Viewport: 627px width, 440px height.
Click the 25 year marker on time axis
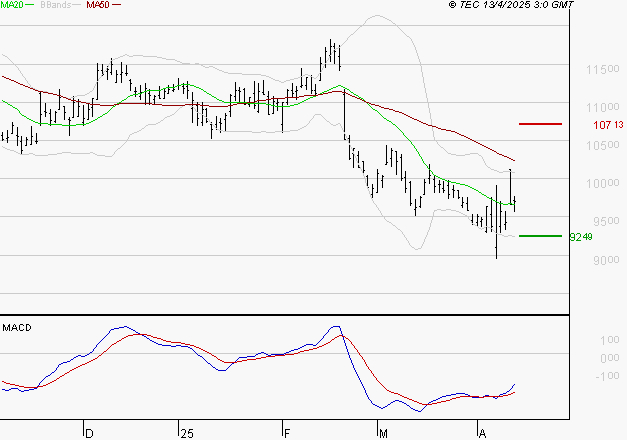187,434
